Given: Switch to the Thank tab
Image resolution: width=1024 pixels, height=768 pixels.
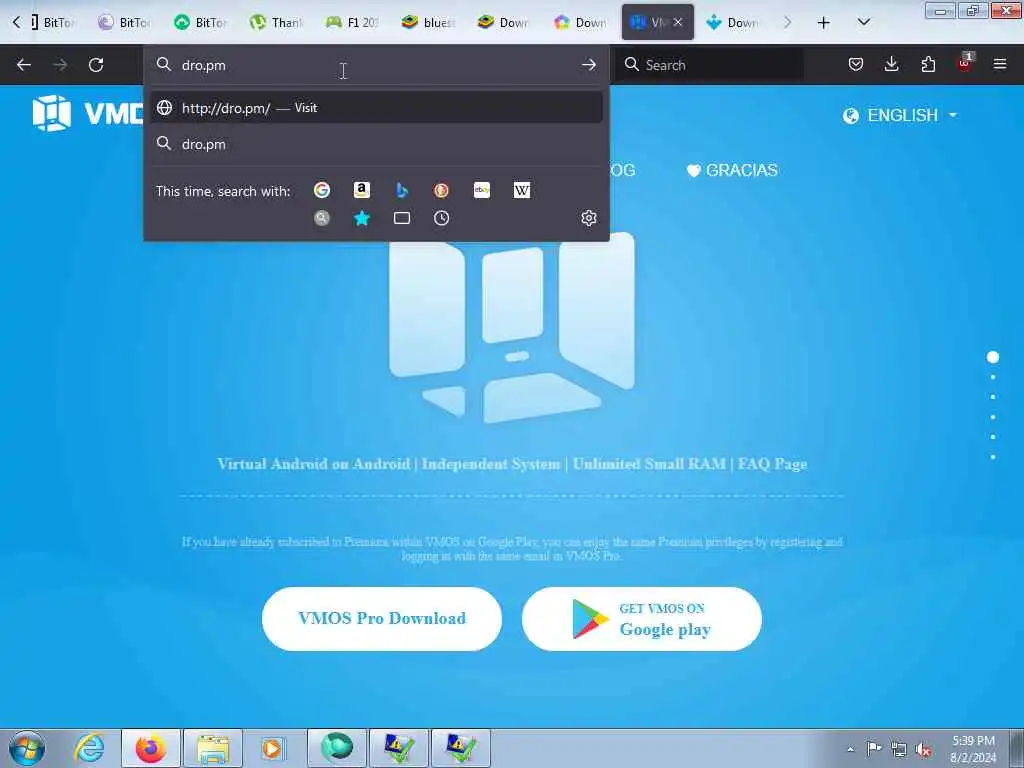Looking at the screenshot, I should pos(276,23).
